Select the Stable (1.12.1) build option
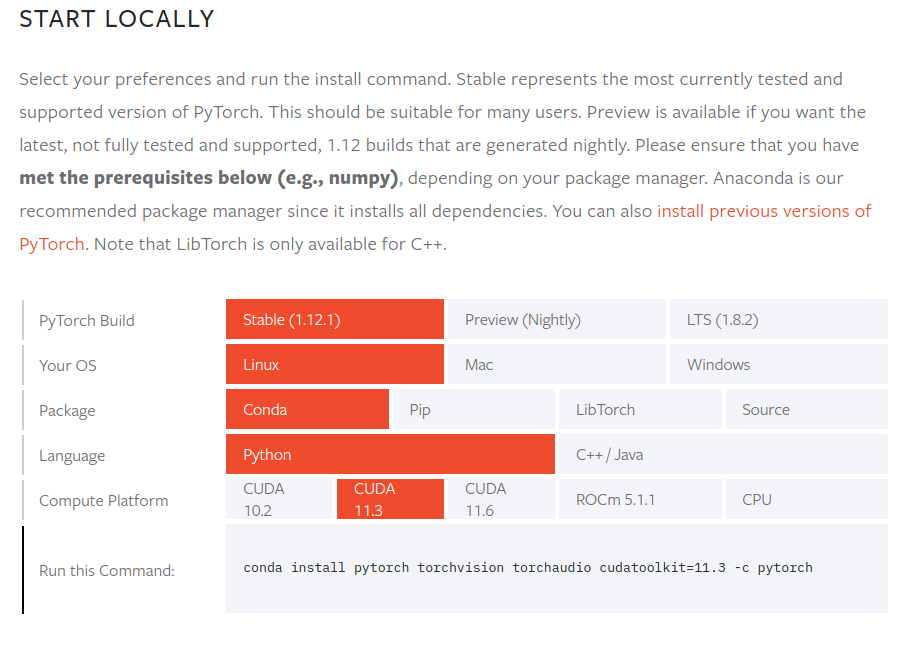The width and height of the screenshot is (908, 646). point(334,320)
